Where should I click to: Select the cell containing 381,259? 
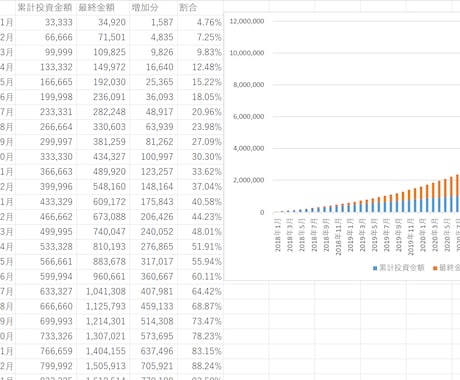tap(103, 142)
